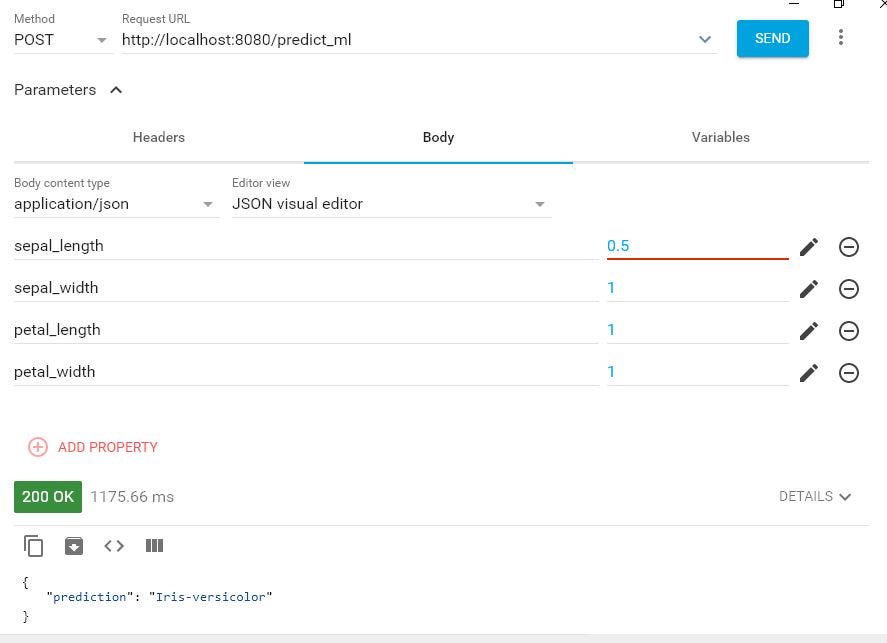View response as raw code
Viewport: 887px width, 643px height.
pos(113,546)
